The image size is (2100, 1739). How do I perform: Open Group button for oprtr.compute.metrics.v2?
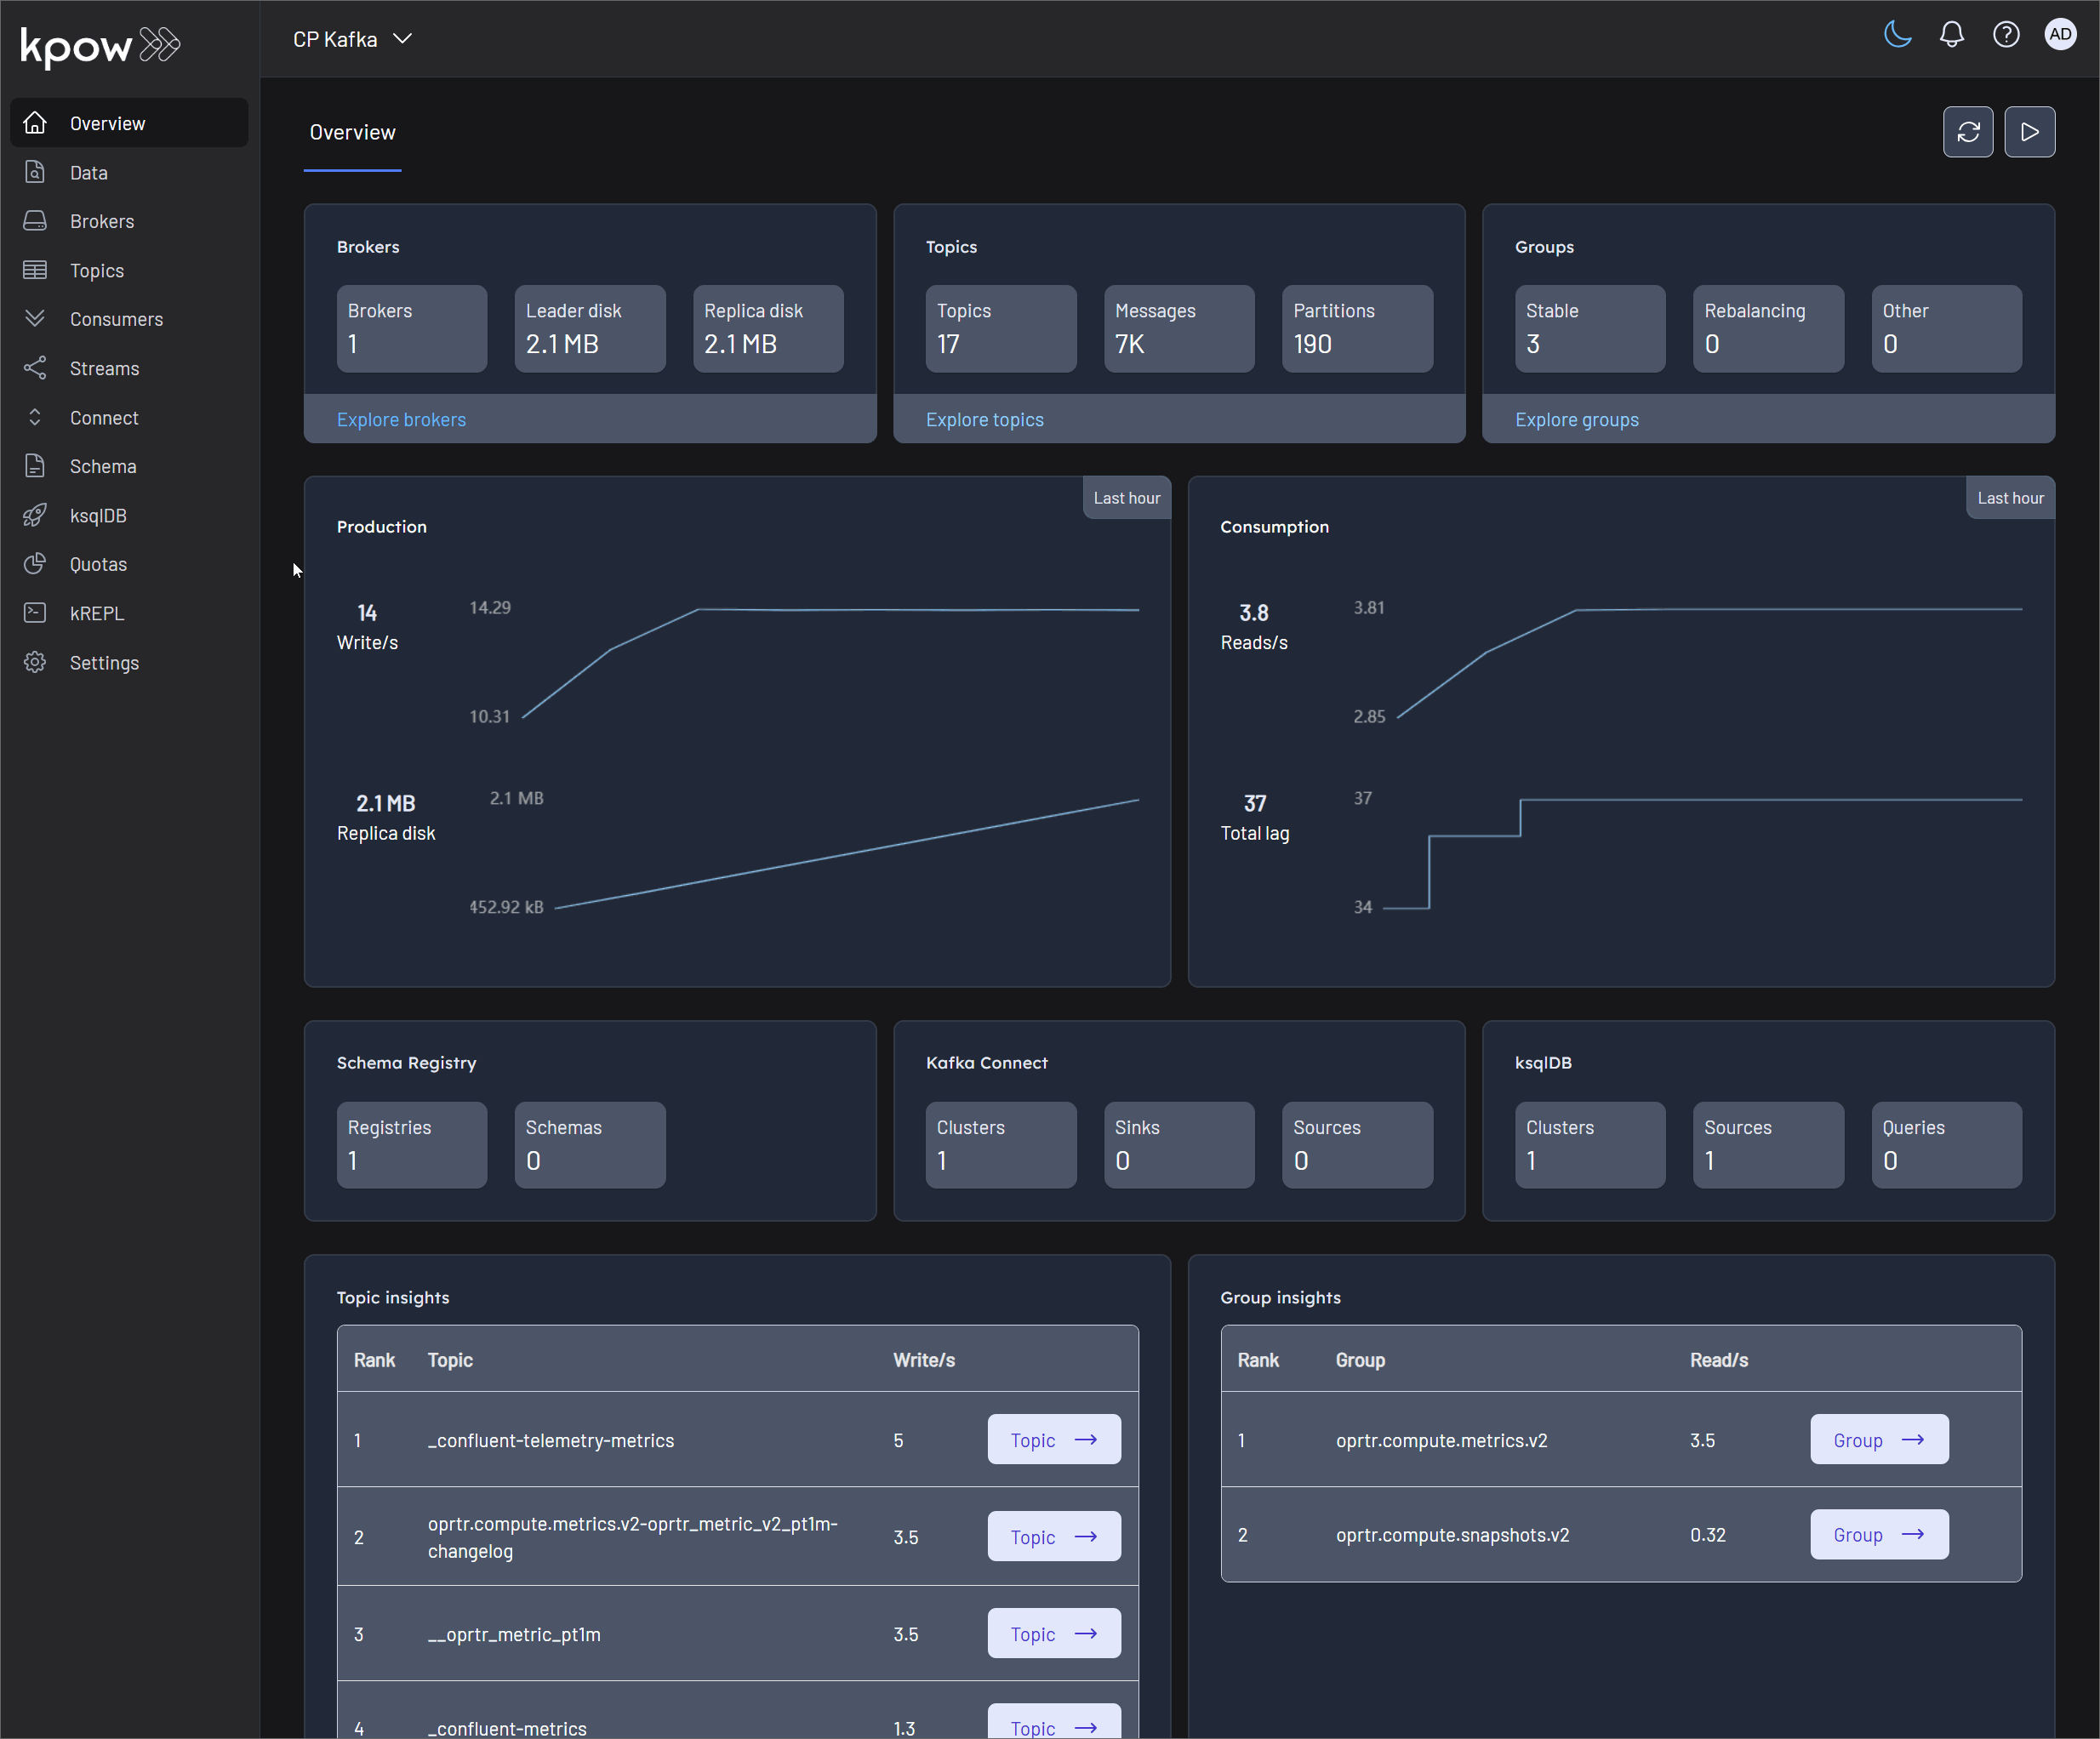(x=1879, y=1439)
